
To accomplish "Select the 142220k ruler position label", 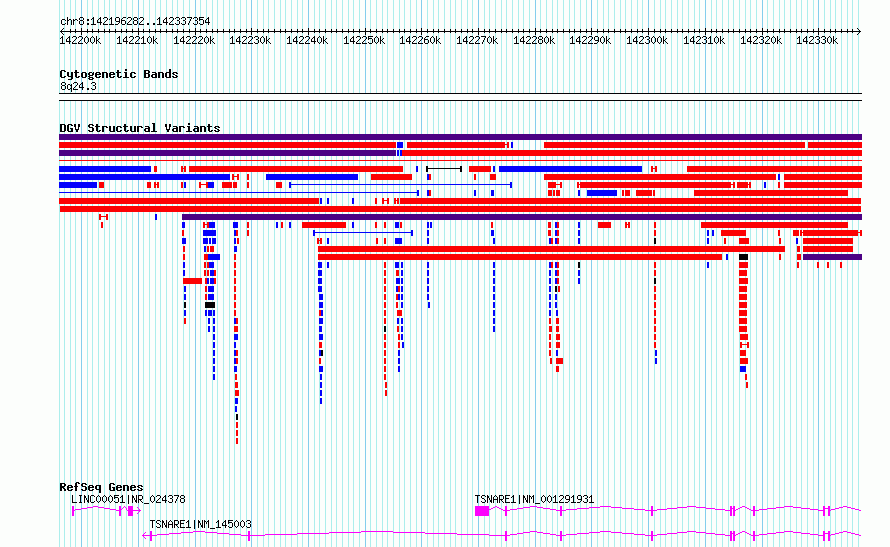I will click(194, 41).
